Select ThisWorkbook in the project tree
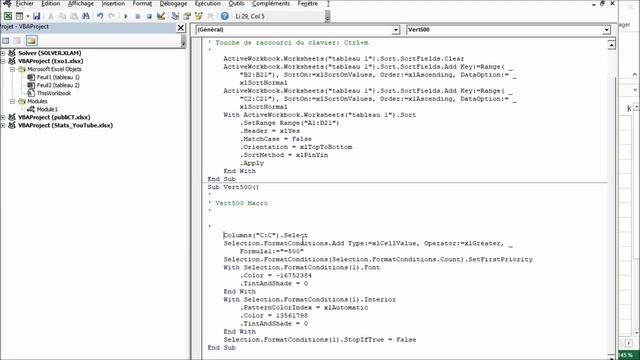The image size is (640, 360). (x=53, y=93)
